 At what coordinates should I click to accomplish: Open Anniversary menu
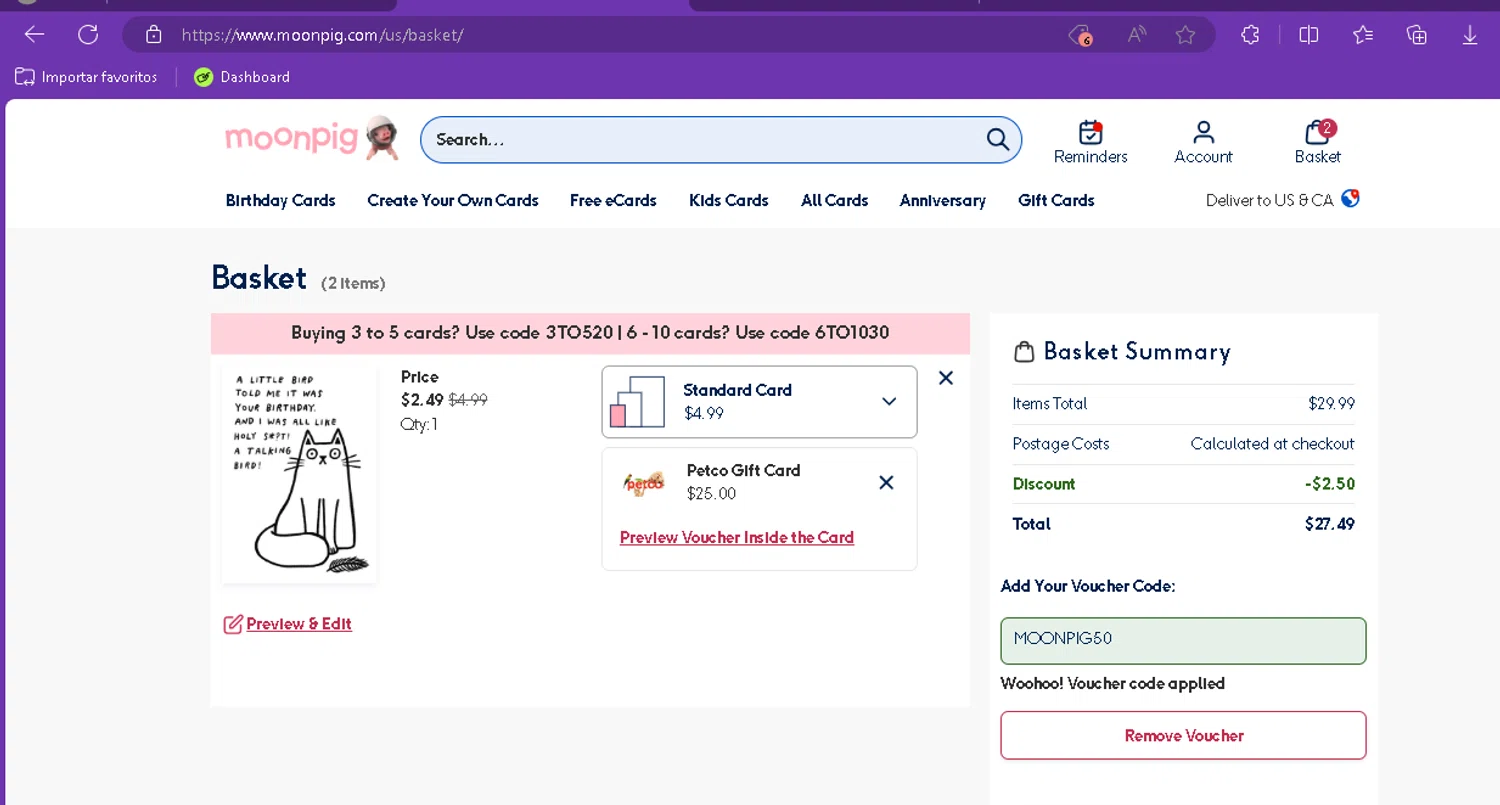click(942, 200)
